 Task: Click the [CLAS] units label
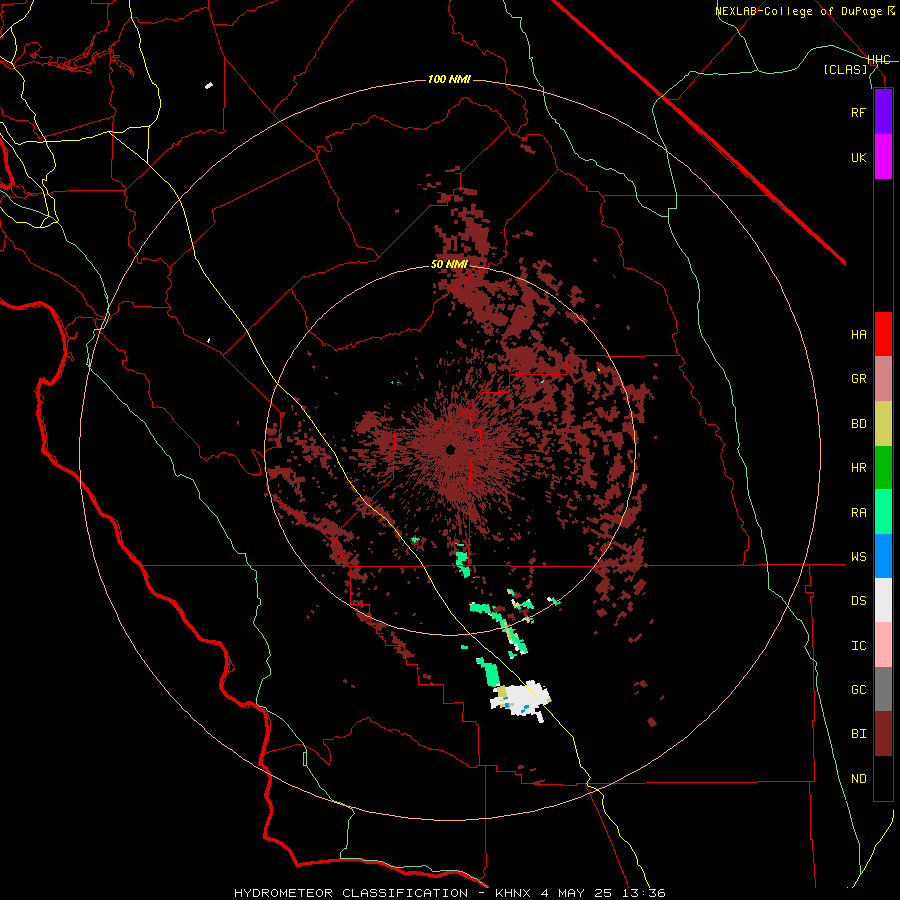pyautogui.click(x=845, y=69)
